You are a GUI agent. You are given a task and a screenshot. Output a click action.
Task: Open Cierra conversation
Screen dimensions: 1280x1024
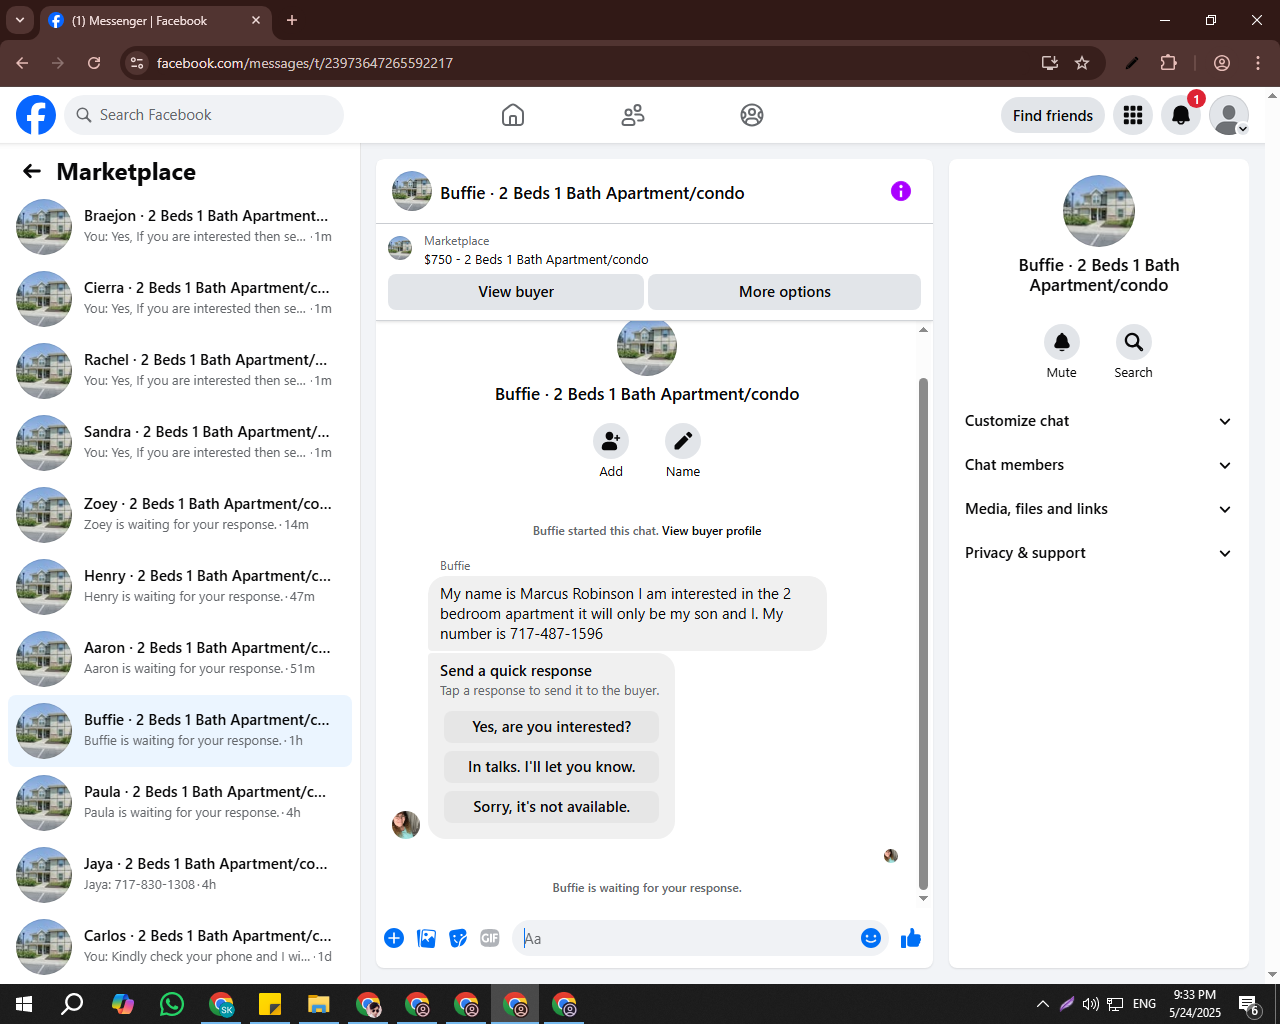(180, 299)
